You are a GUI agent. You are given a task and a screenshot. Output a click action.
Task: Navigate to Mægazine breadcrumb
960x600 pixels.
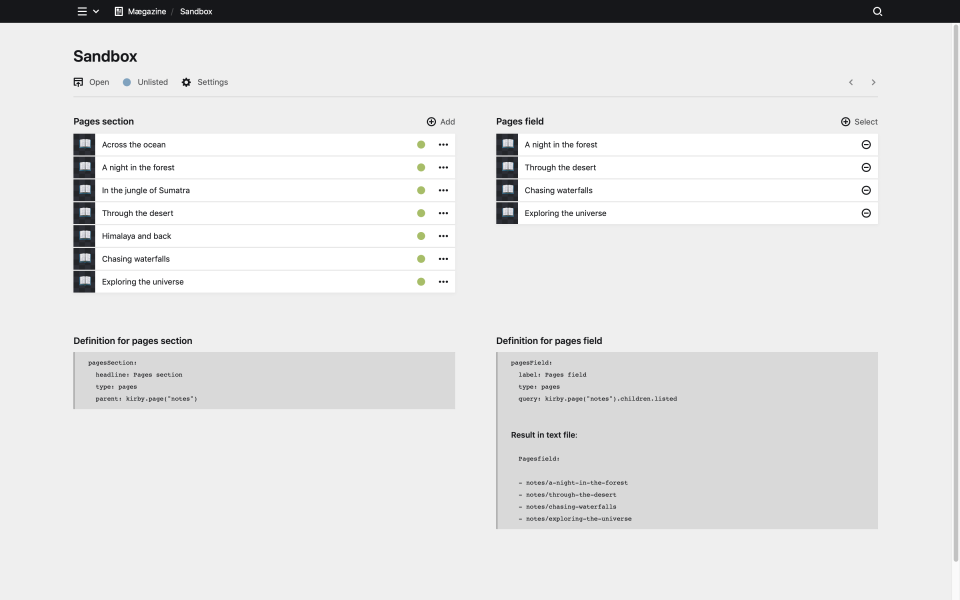coord(139,11)
